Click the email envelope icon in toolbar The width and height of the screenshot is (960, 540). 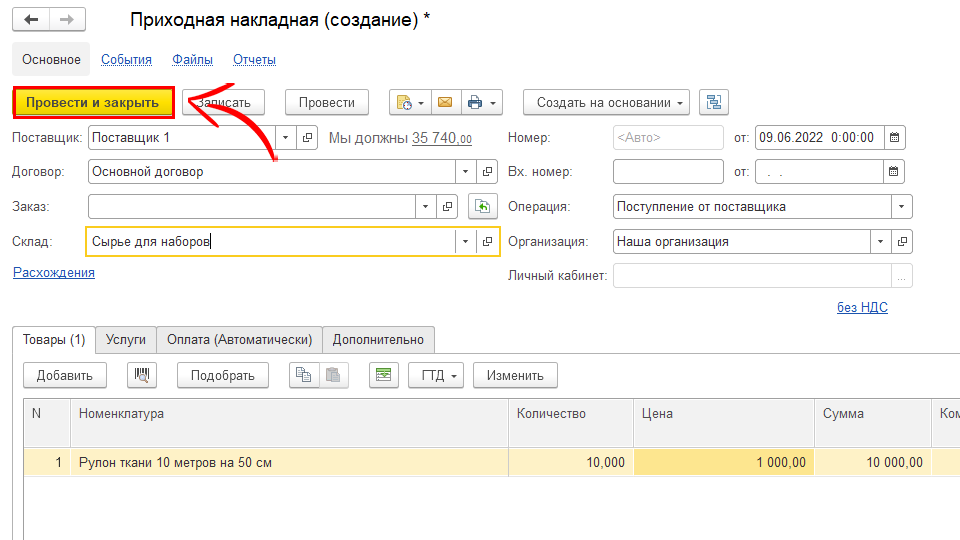[445, 102]
